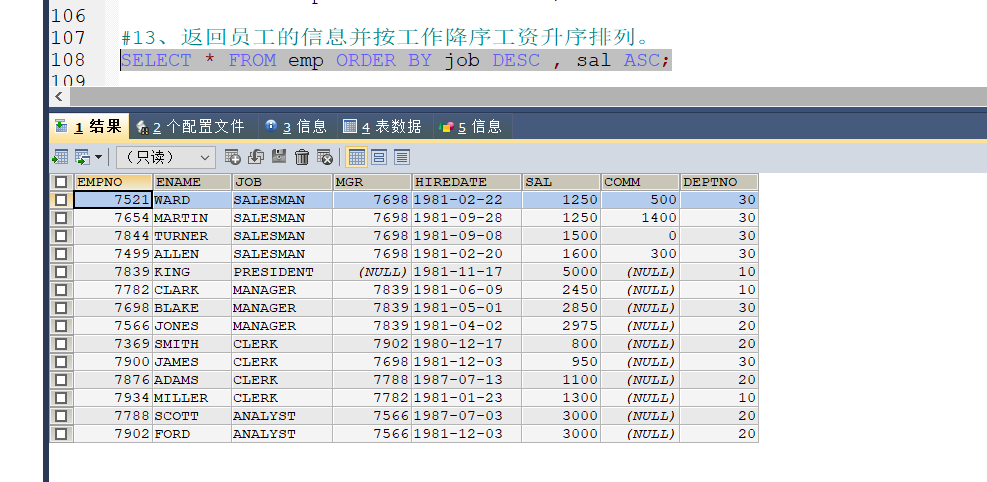Select the ENAME cell MARTIN
The width and height of the screenshot is (987, 482).
click(x=192, y=218)
